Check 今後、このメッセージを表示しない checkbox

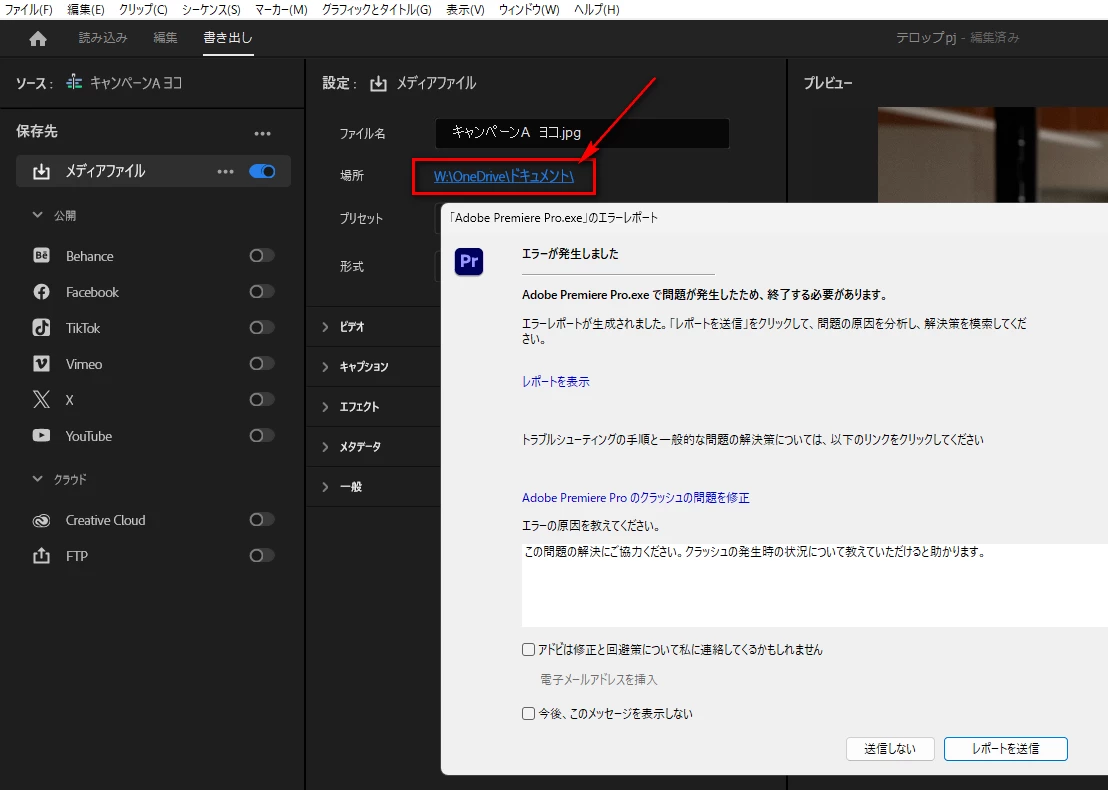[529, 714]
